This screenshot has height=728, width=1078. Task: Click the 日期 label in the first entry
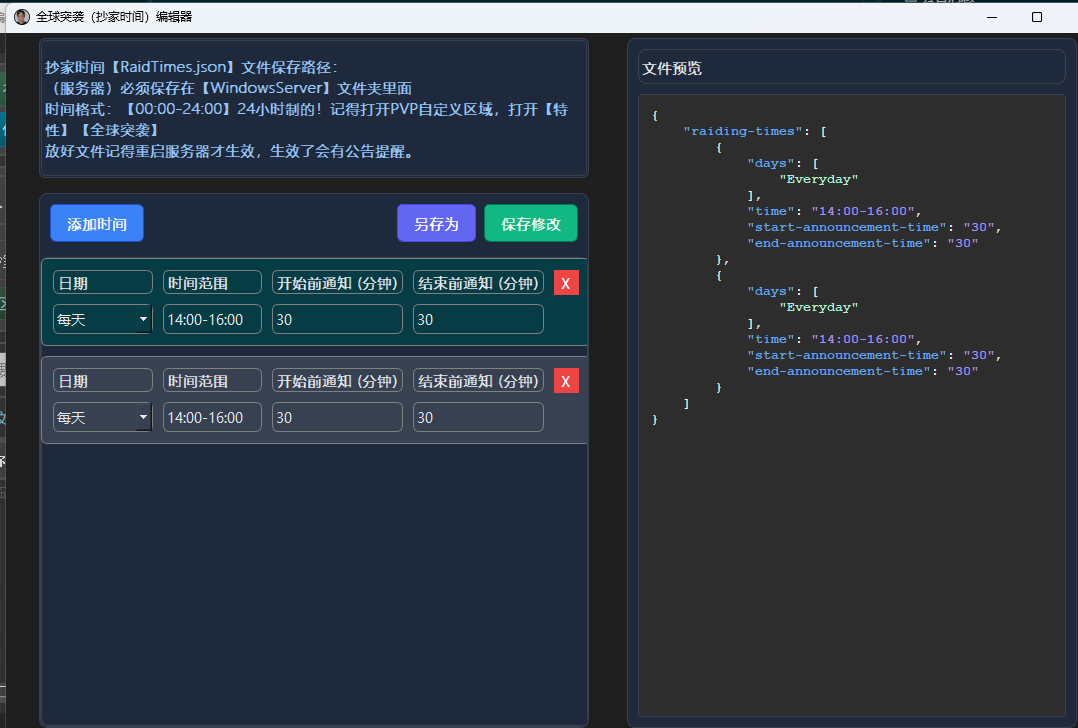pos(102,283)
